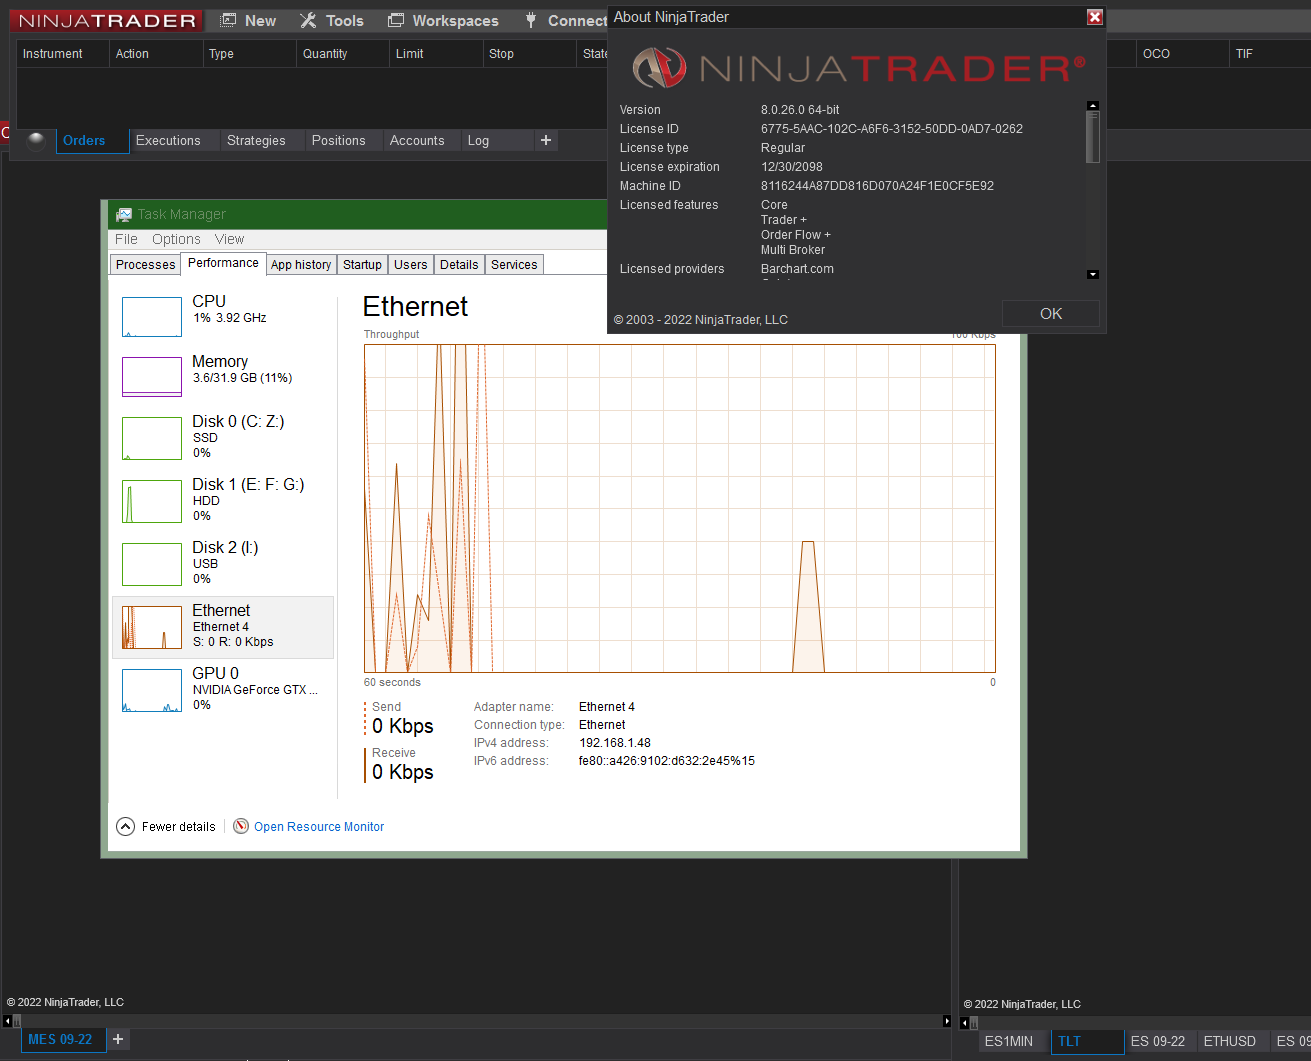Click left chart scroll right arrow

click(x=947, y=1021)
